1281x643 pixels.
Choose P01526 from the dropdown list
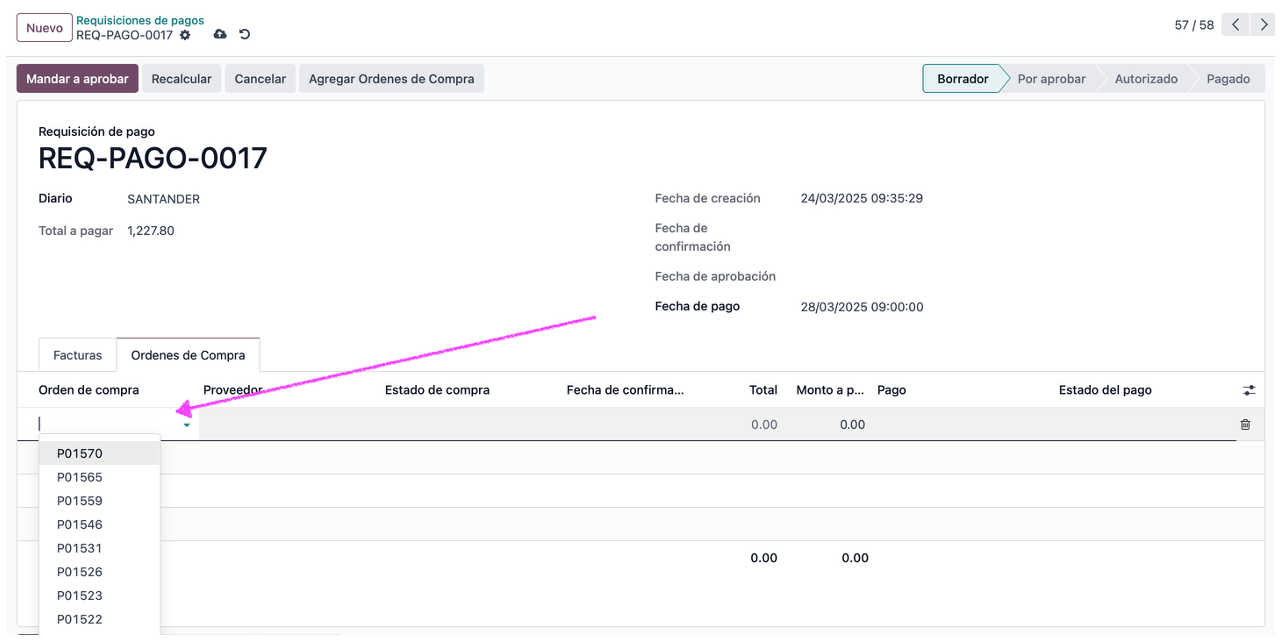[x=99, y=572]
